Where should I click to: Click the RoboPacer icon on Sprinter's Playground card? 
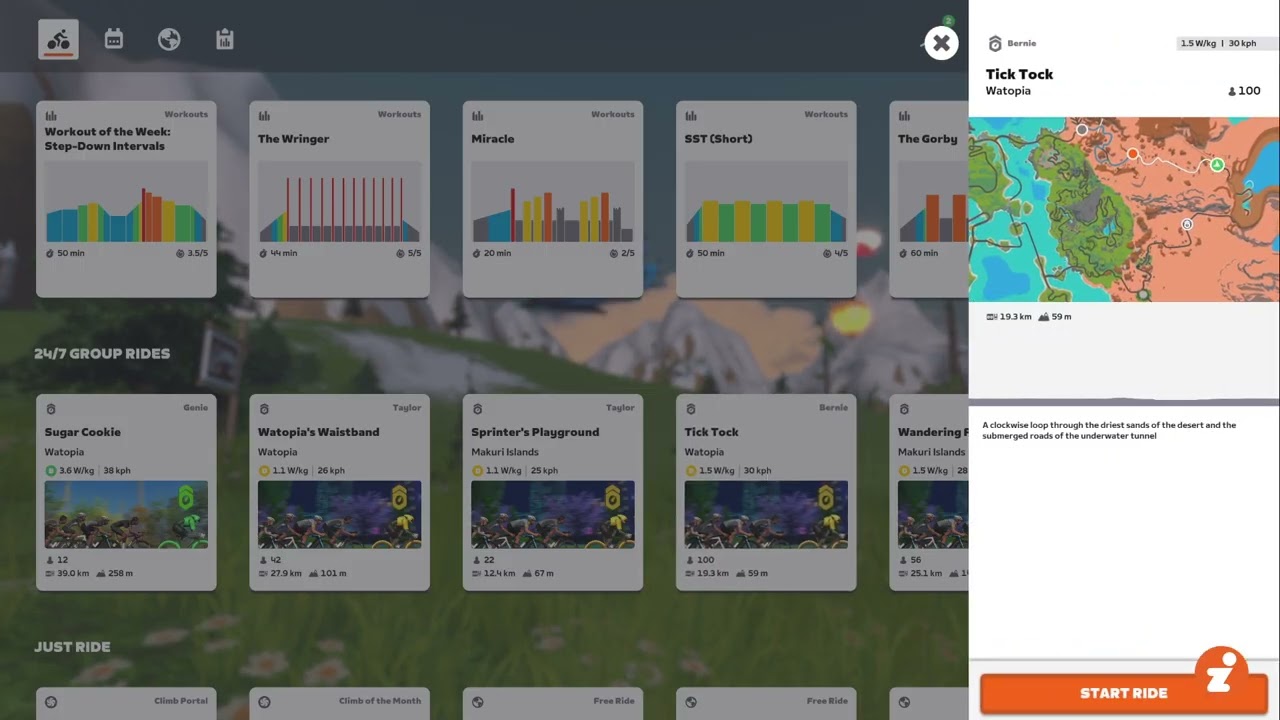pyautogui.click(x=477, y=409)
